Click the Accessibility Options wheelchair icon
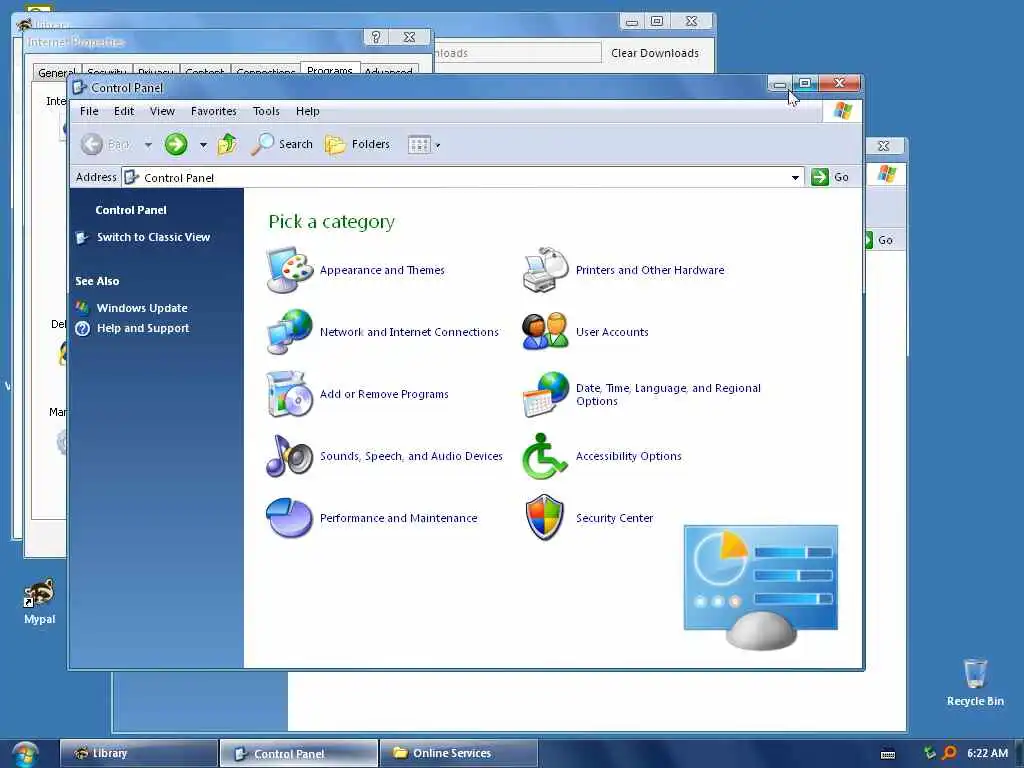 546,456
